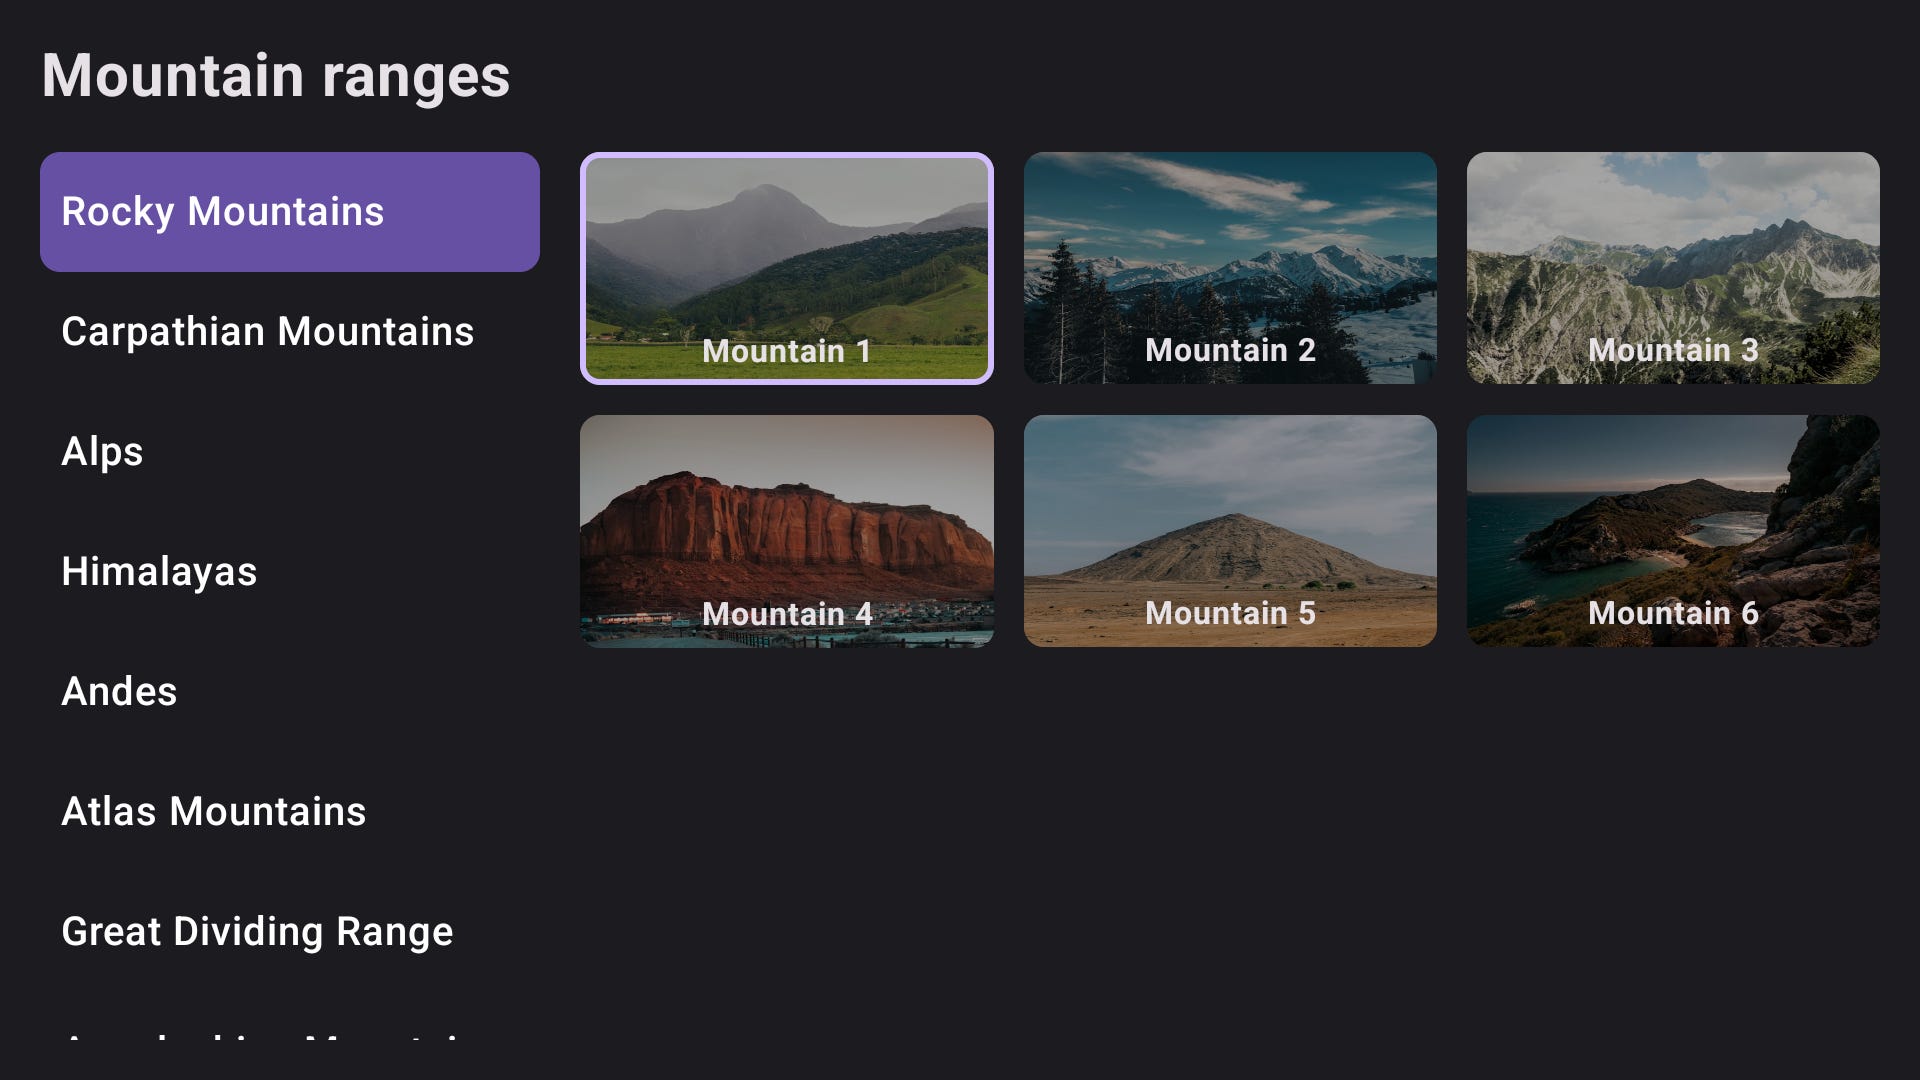Click the Mountain 6 label on its card
Image resolution: width=1920 pixels, height=1080 pixels.
[1675, 613]
